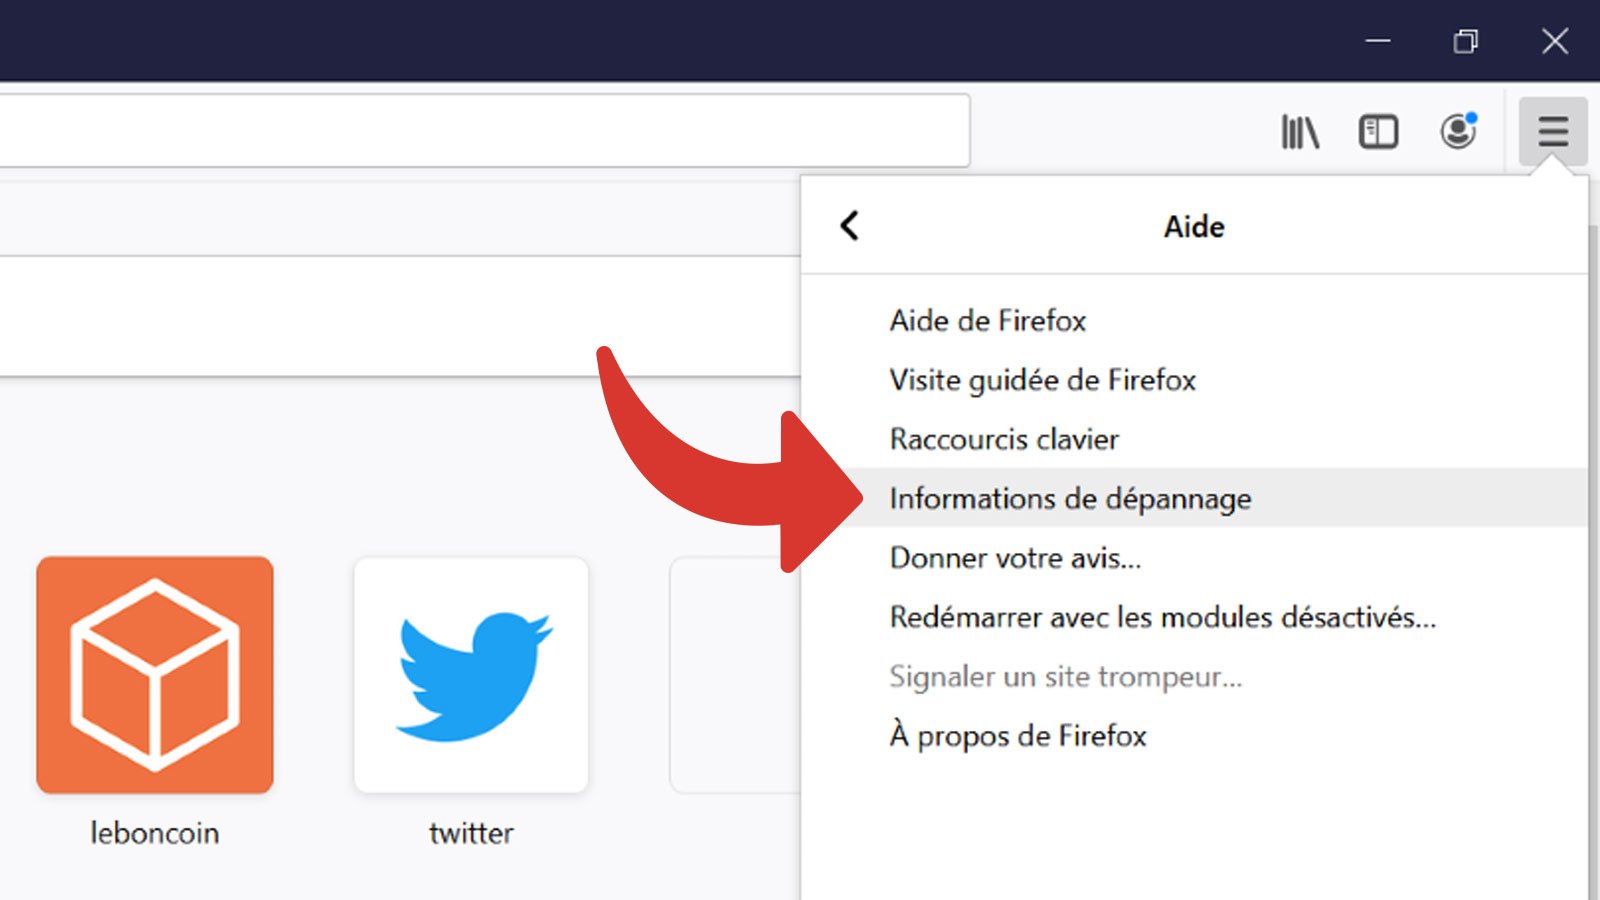
Task: Start Visite guidée de Firefox
Action: [x=1194, y=380]
